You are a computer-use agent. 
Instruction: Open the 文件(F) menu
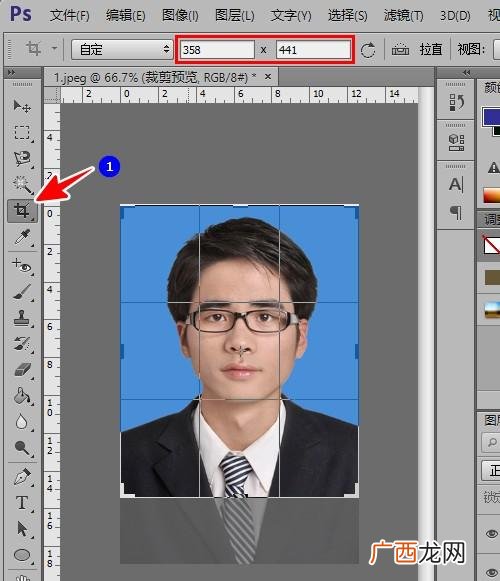(70, 16)
